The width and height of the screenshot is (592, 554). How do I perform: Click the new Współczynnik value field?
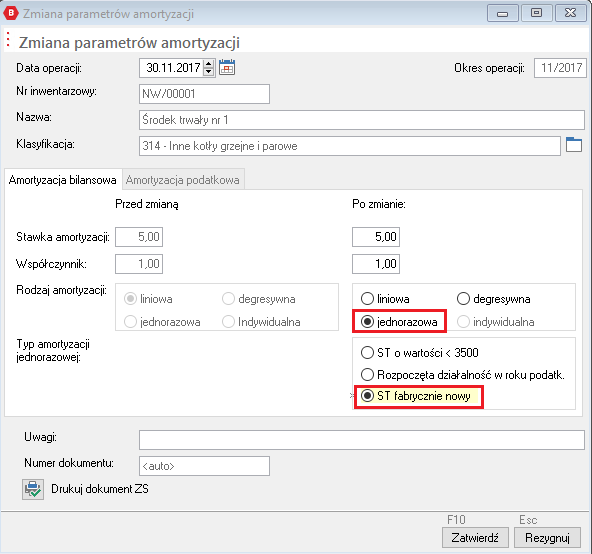tap(376, 264)
